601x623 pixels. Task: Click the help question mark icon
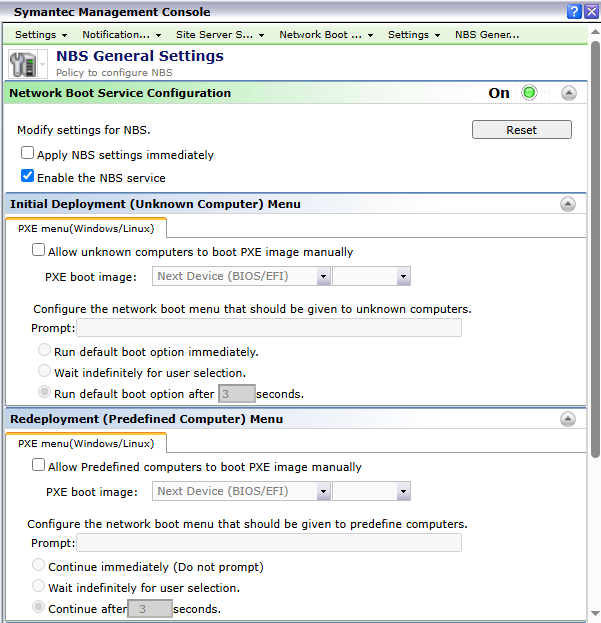(574, 11)
